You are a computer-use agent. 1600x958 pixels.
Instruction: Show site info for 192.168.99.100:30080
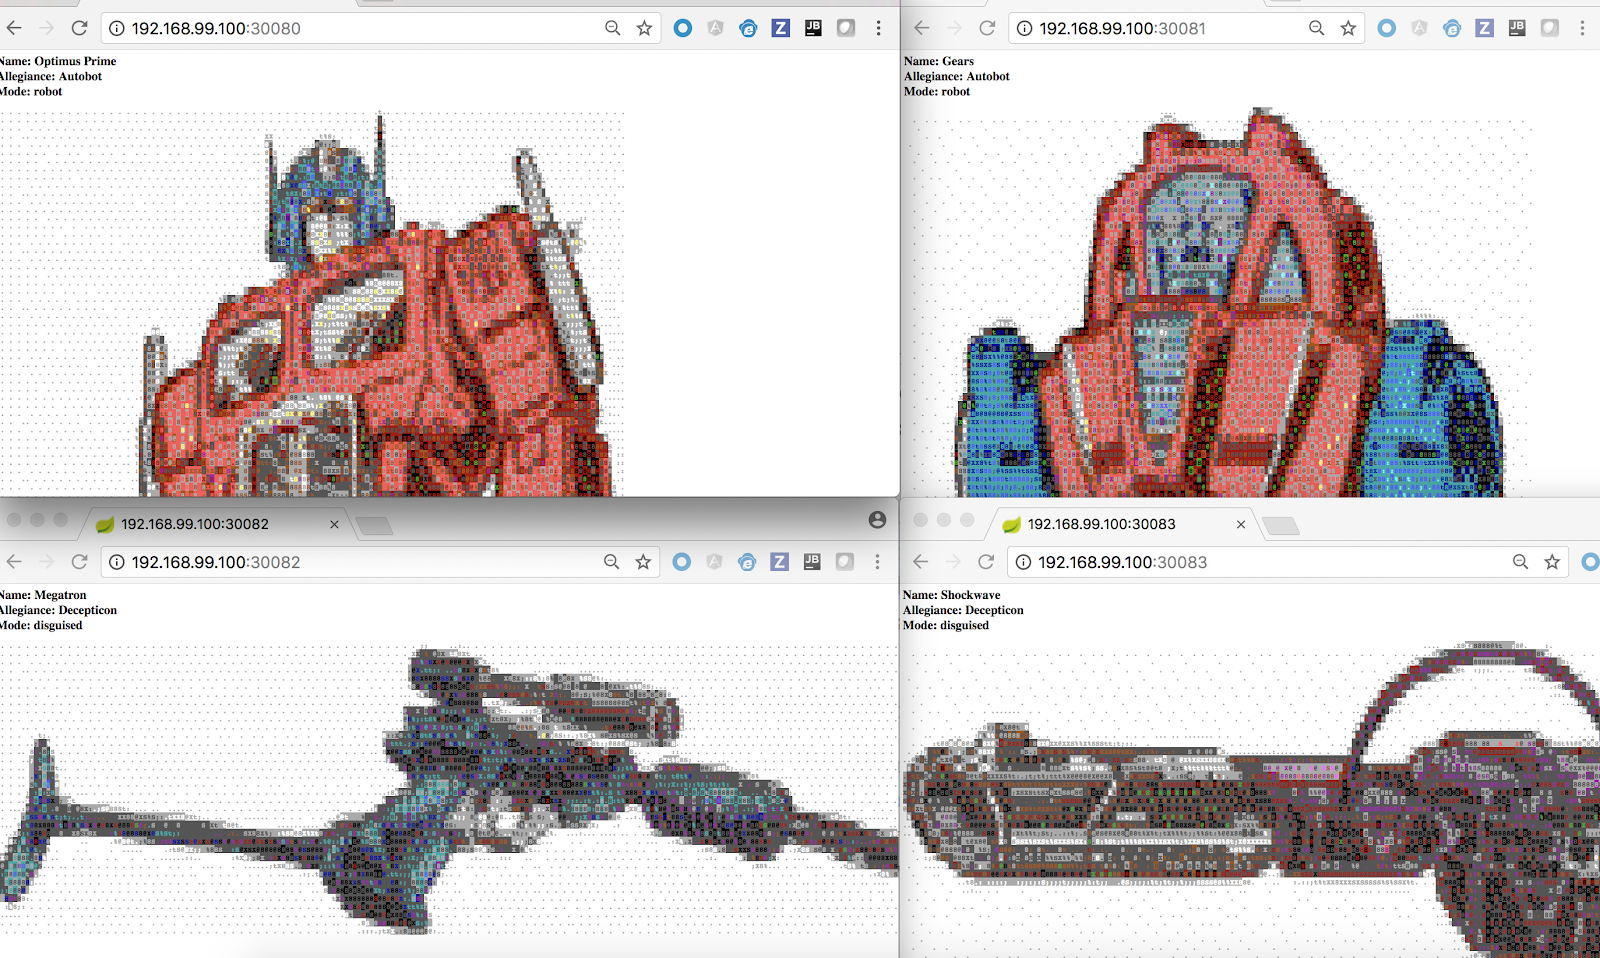(117, 28)
